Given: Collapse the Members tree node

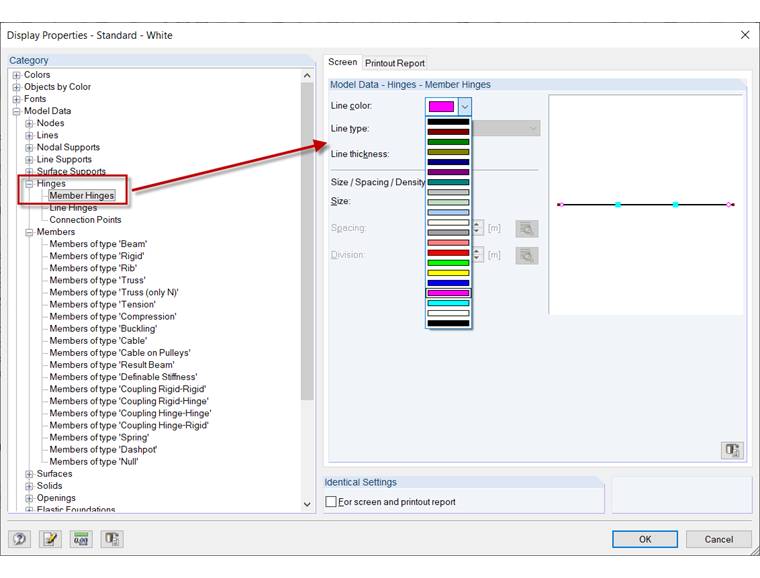Looking at the screenshot, I should pos(29,233).
